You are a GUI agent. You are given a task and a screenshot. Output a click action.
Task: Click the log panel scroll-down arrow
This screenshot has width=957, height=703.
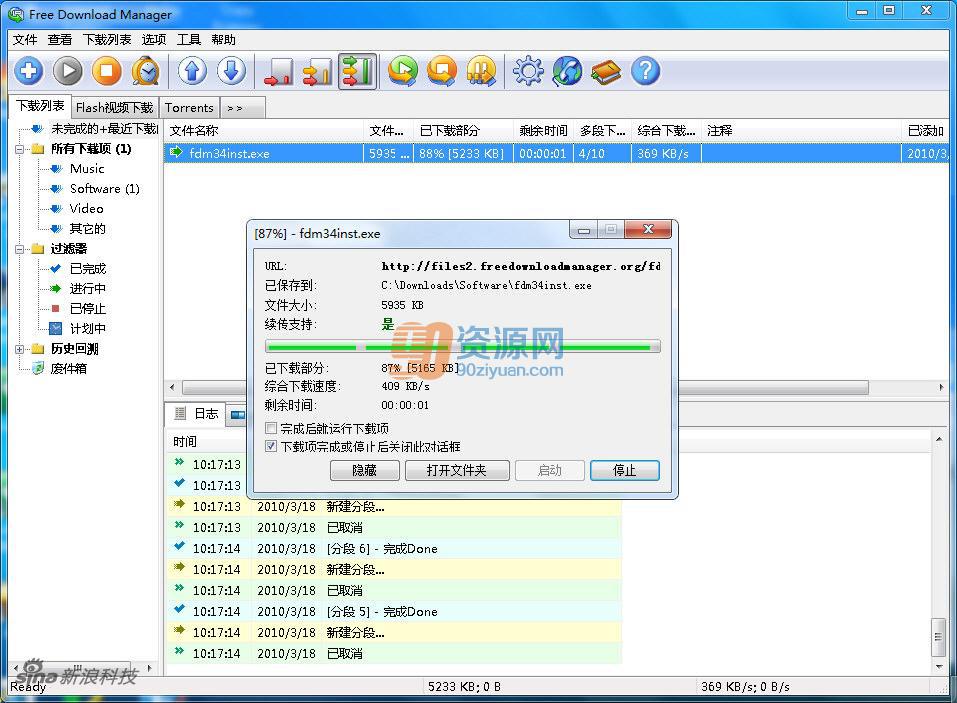tap(939, 666)
